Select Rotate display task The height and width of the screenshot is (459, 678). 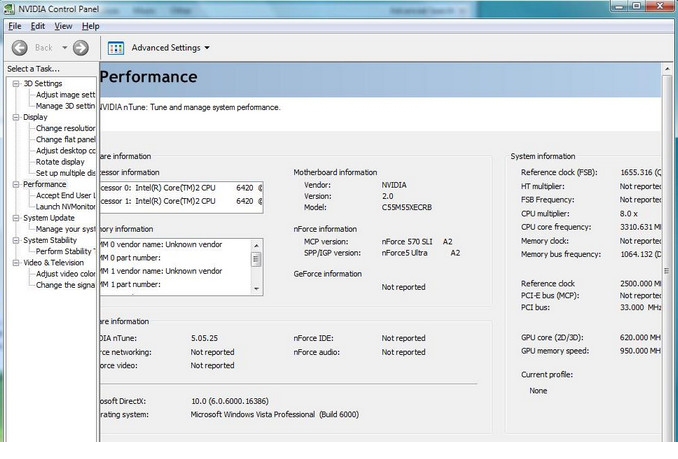[60, 162]
